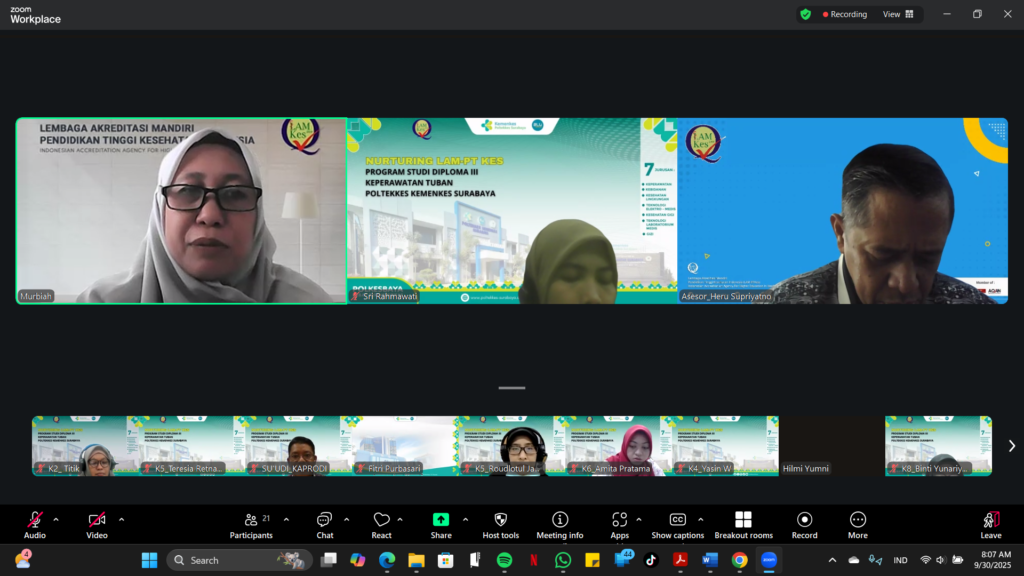Open Netflix from the taskbar
This screenshot has width=1024, height=576.
click(x=534, y=560)
